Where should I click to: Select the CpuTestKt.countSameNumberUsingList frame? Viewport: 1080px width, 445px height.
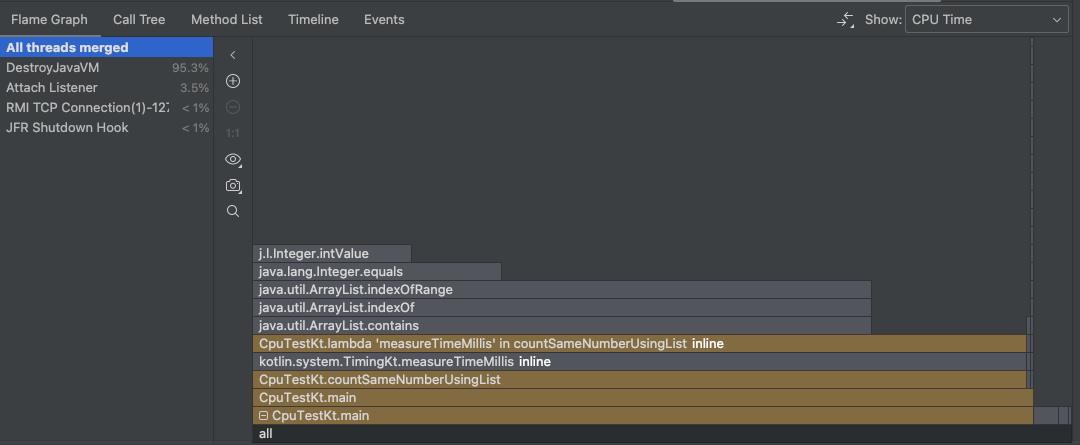(x=638, y=380)
